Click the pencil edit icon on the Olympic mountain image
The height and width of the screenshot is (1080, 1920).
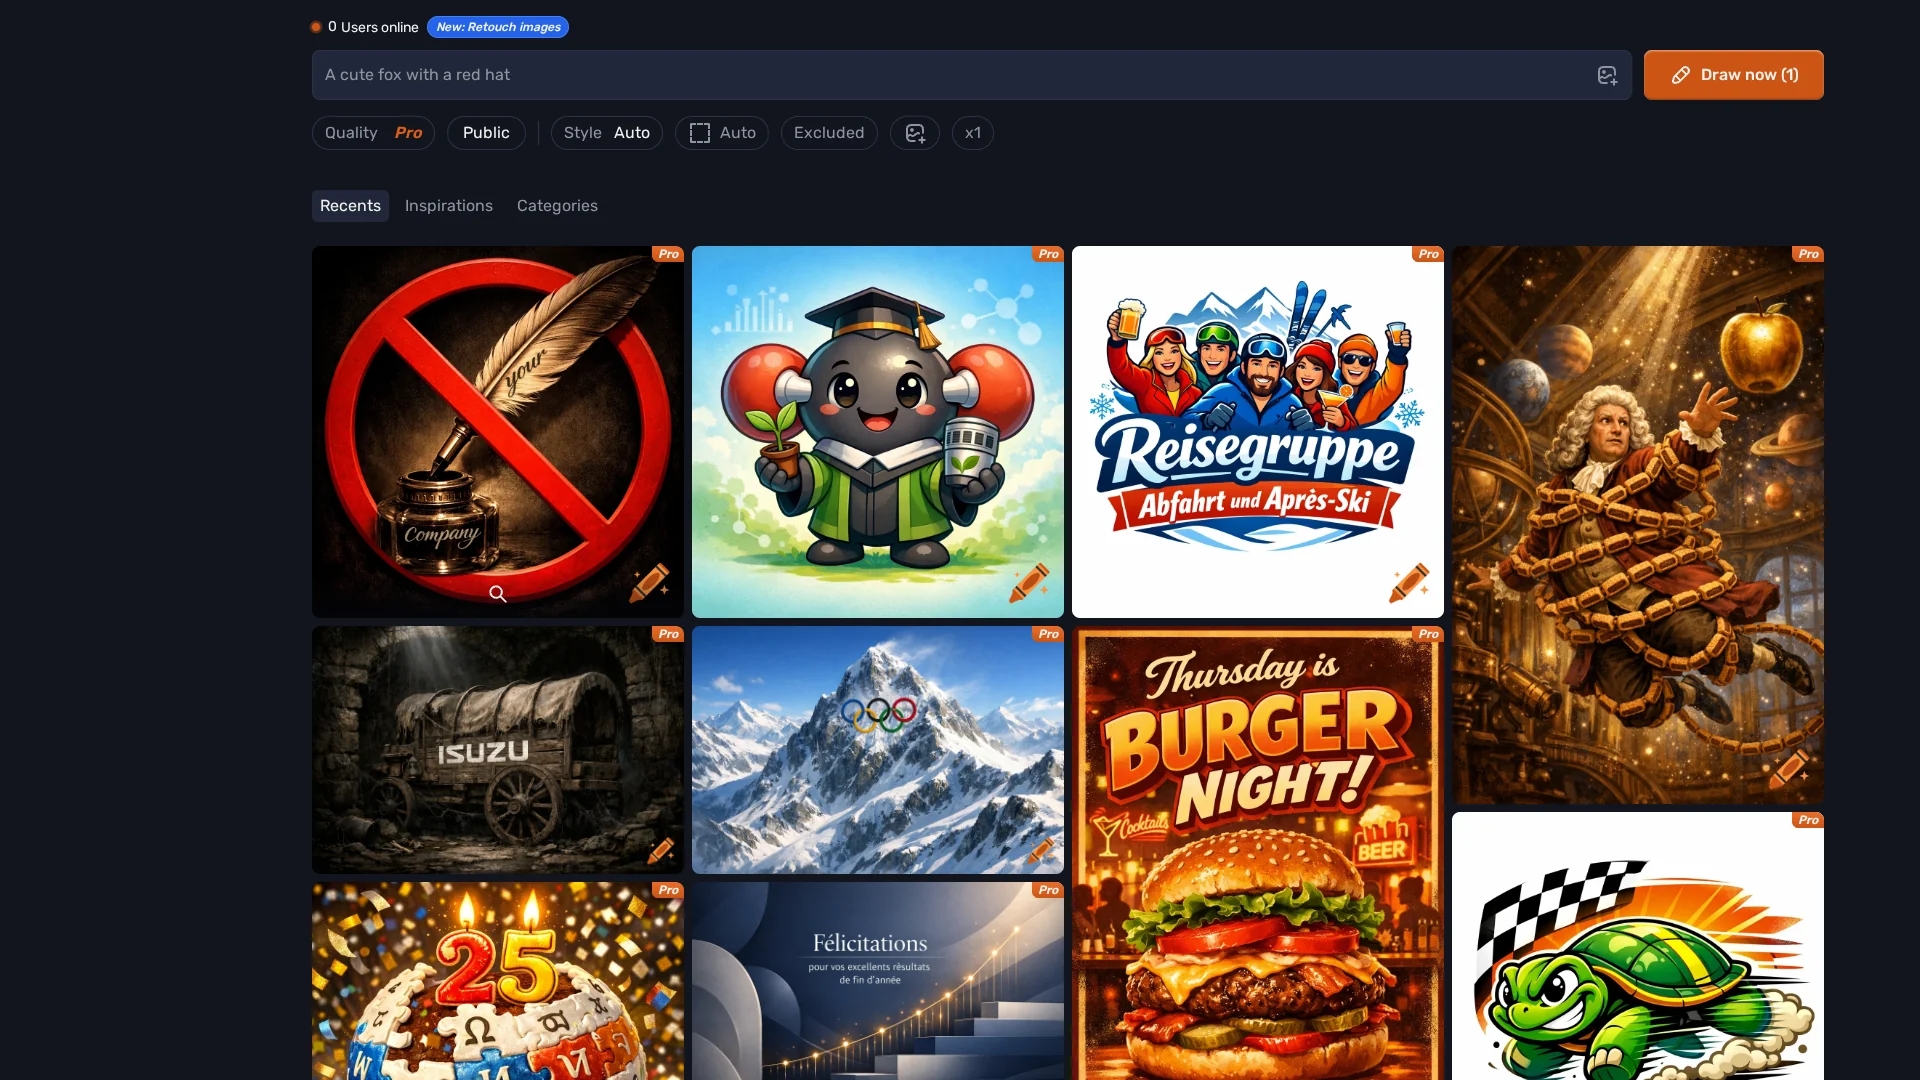tap(1041, 850)
